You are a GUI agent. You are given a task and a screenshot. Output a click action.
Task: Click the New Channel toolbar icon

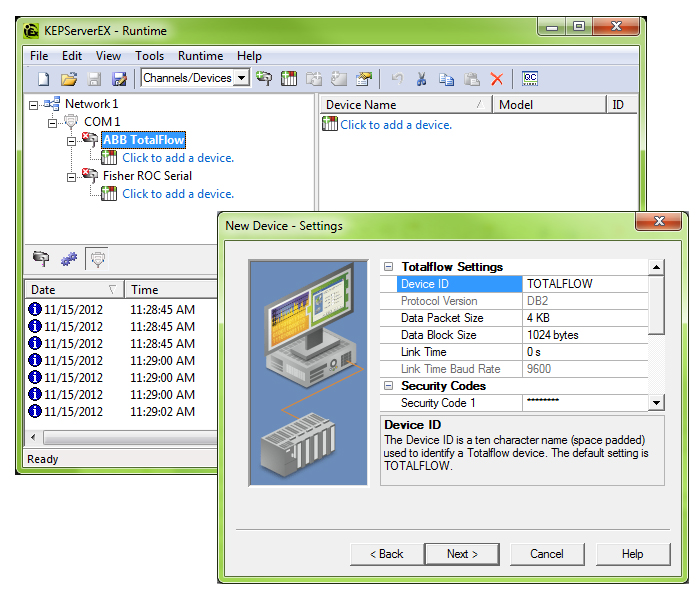tap(264, 78)
